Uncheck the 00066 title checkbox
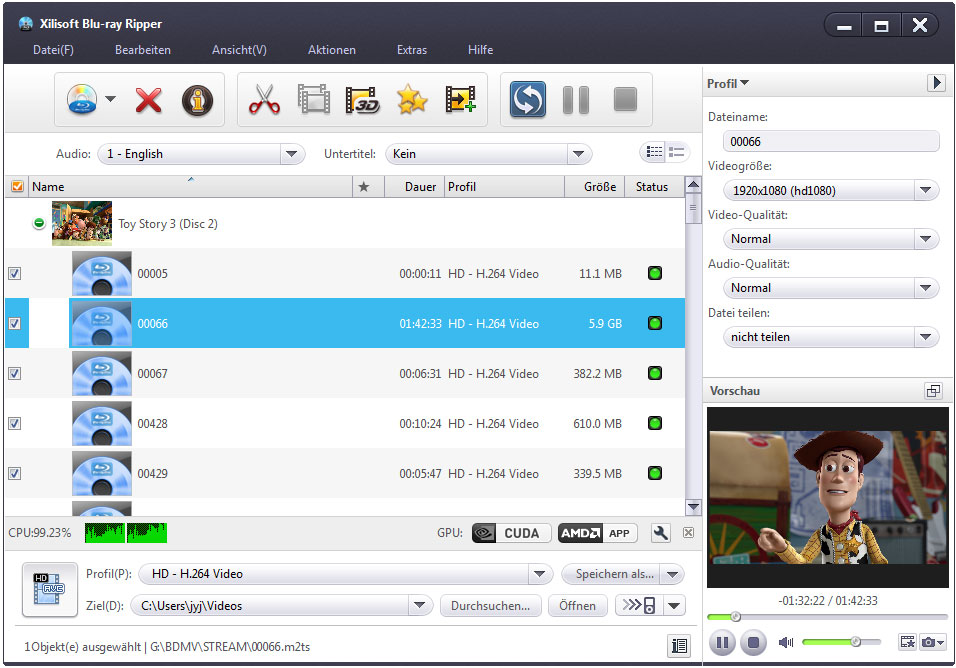 click(15, 324)
